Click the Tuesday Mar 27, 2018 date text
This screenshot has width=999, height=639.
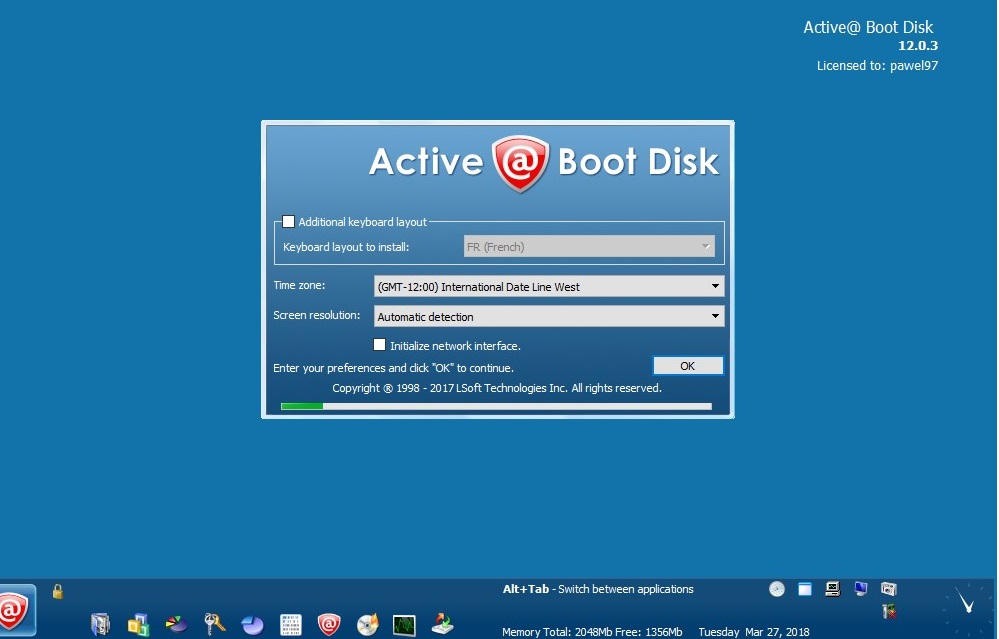click(x=754, y=632)
